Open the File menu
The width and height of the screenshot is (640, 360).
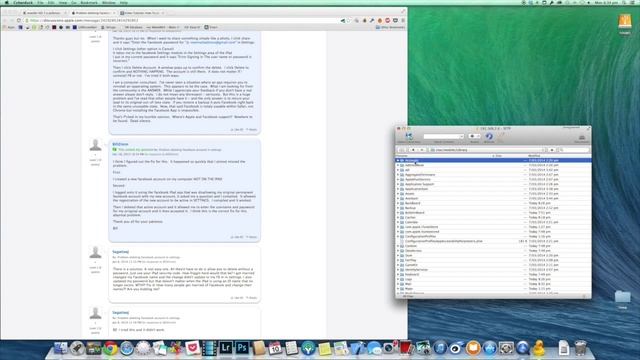coord(40,2)
